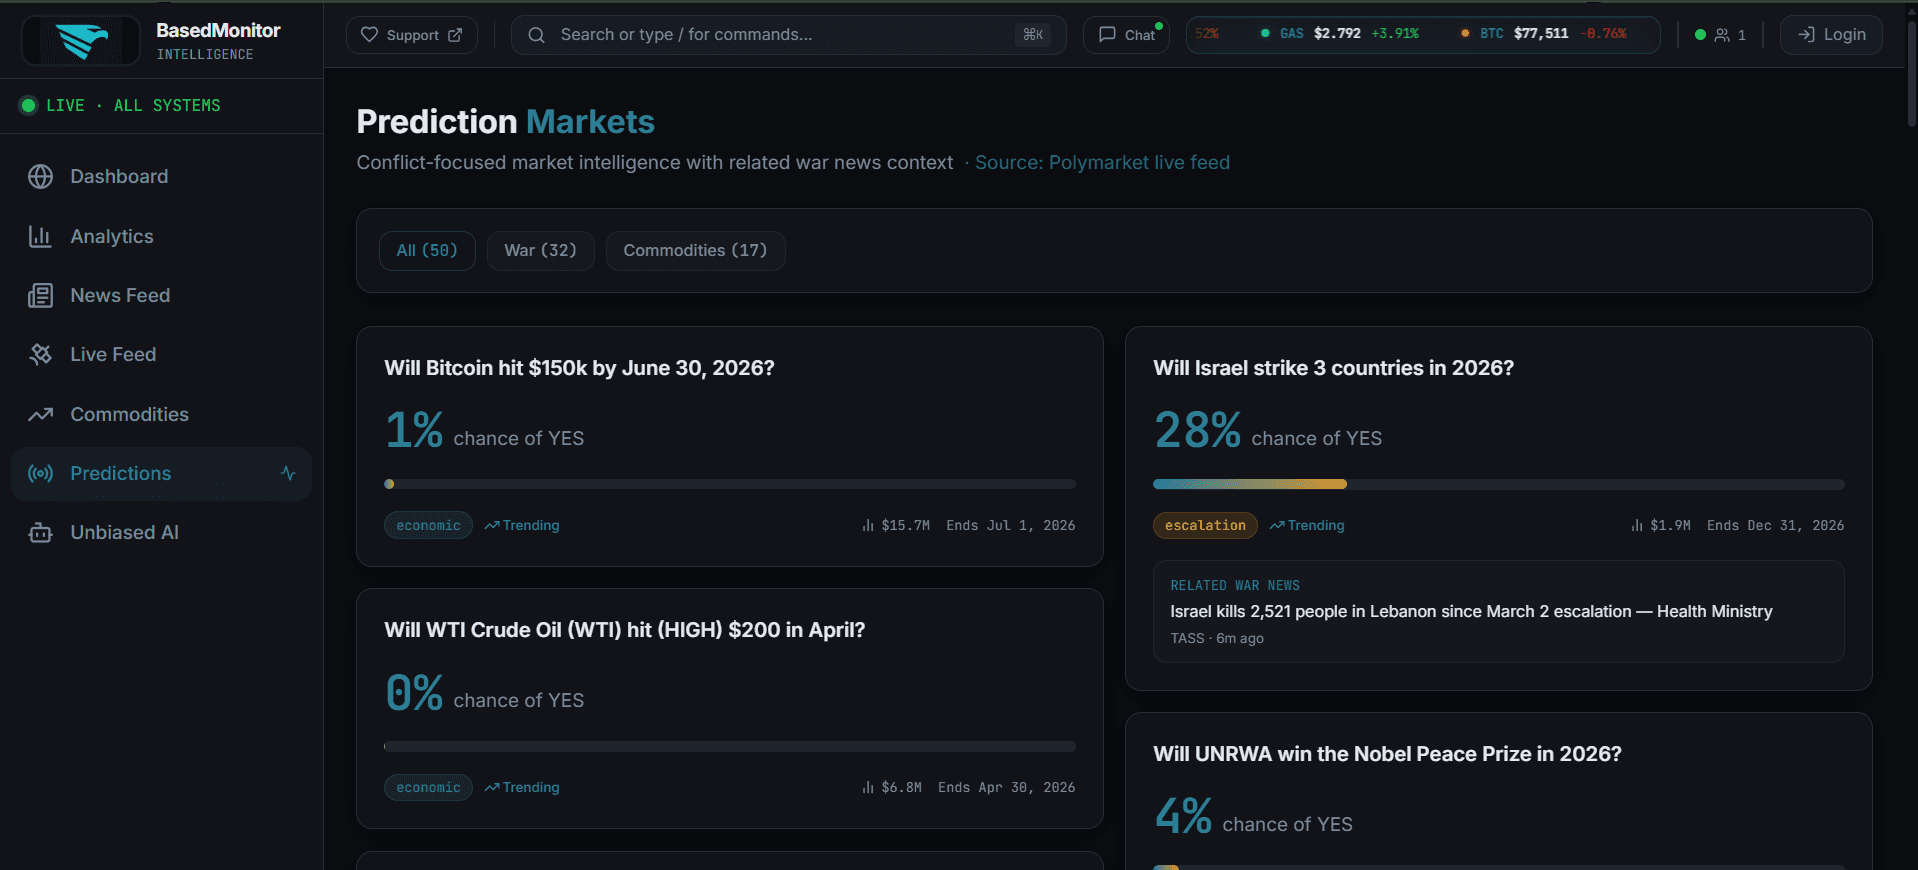Focus the search or commands field
This screenshot has width=1918, height=870.
tap(788, 35)
